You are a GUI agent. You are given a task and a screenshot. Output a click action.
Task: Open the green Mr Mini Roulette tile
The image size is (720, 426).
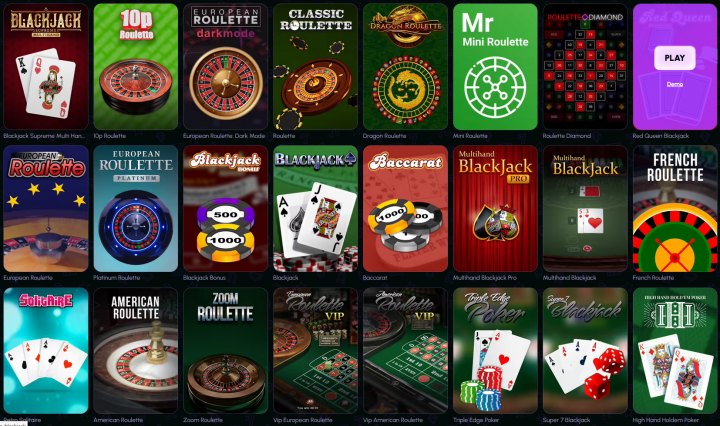(495, 67)
